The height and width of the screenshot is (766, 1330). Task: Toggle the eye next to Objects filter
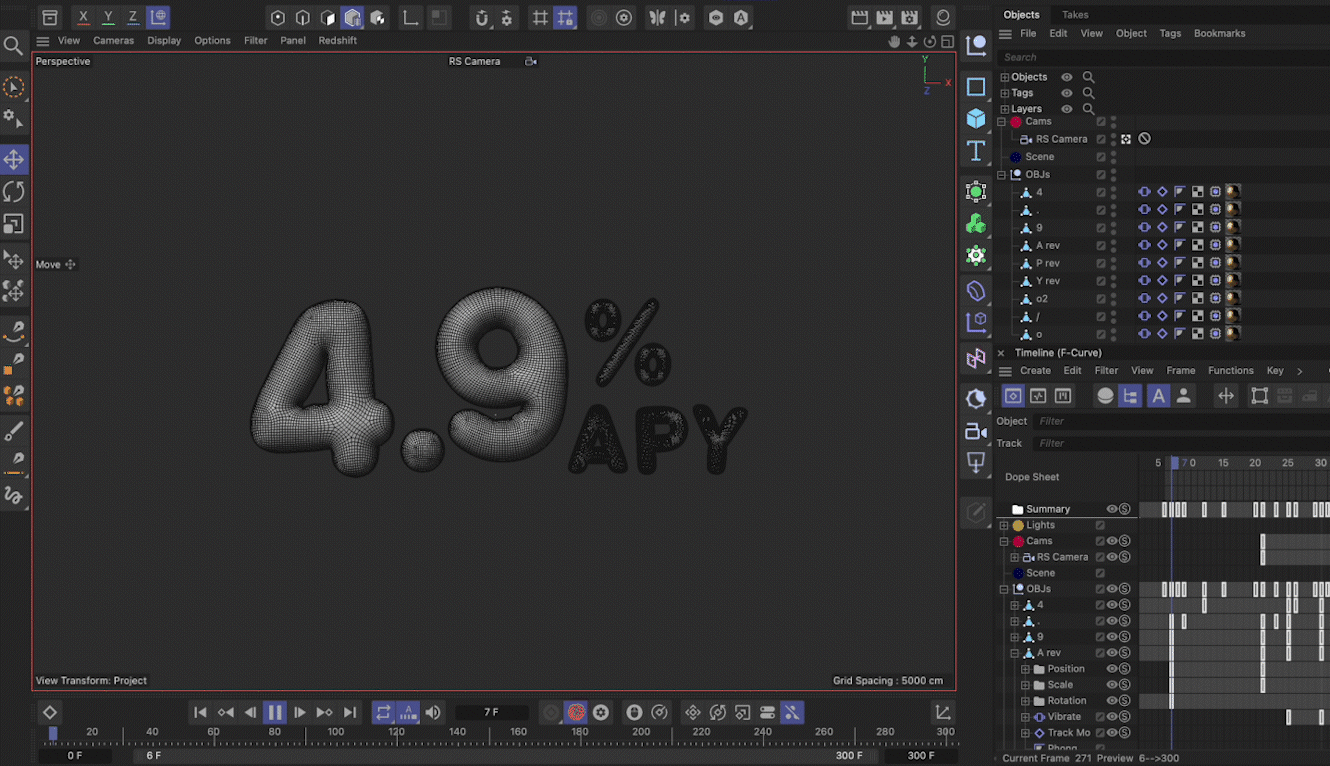[1067, 77]
